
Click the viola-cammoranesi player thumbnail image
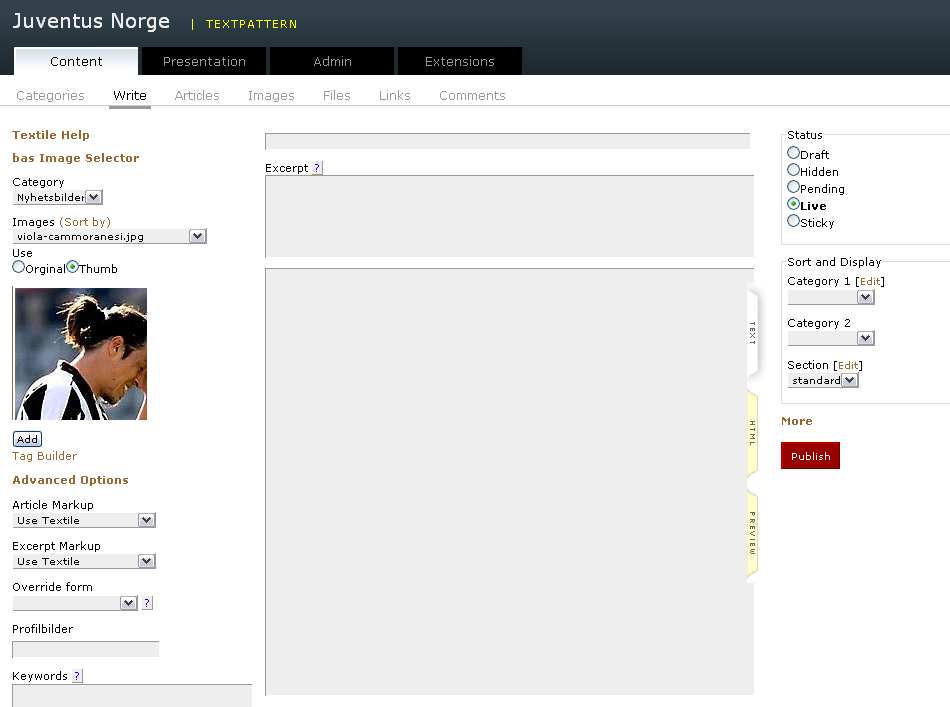(x=81, y=354)
